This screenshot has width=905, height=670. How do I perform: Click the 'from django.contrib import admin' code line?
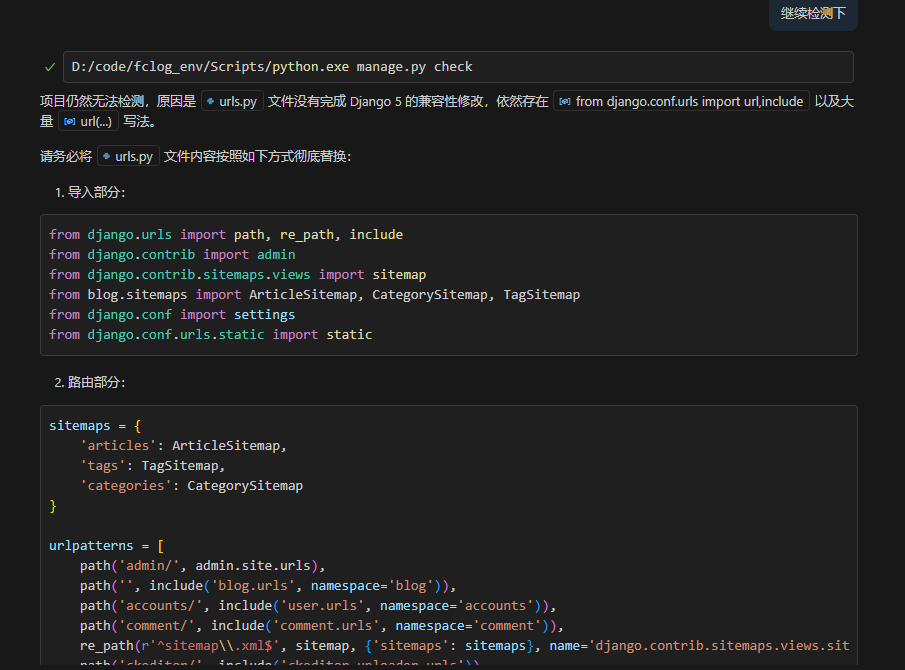tap(173, 254)
